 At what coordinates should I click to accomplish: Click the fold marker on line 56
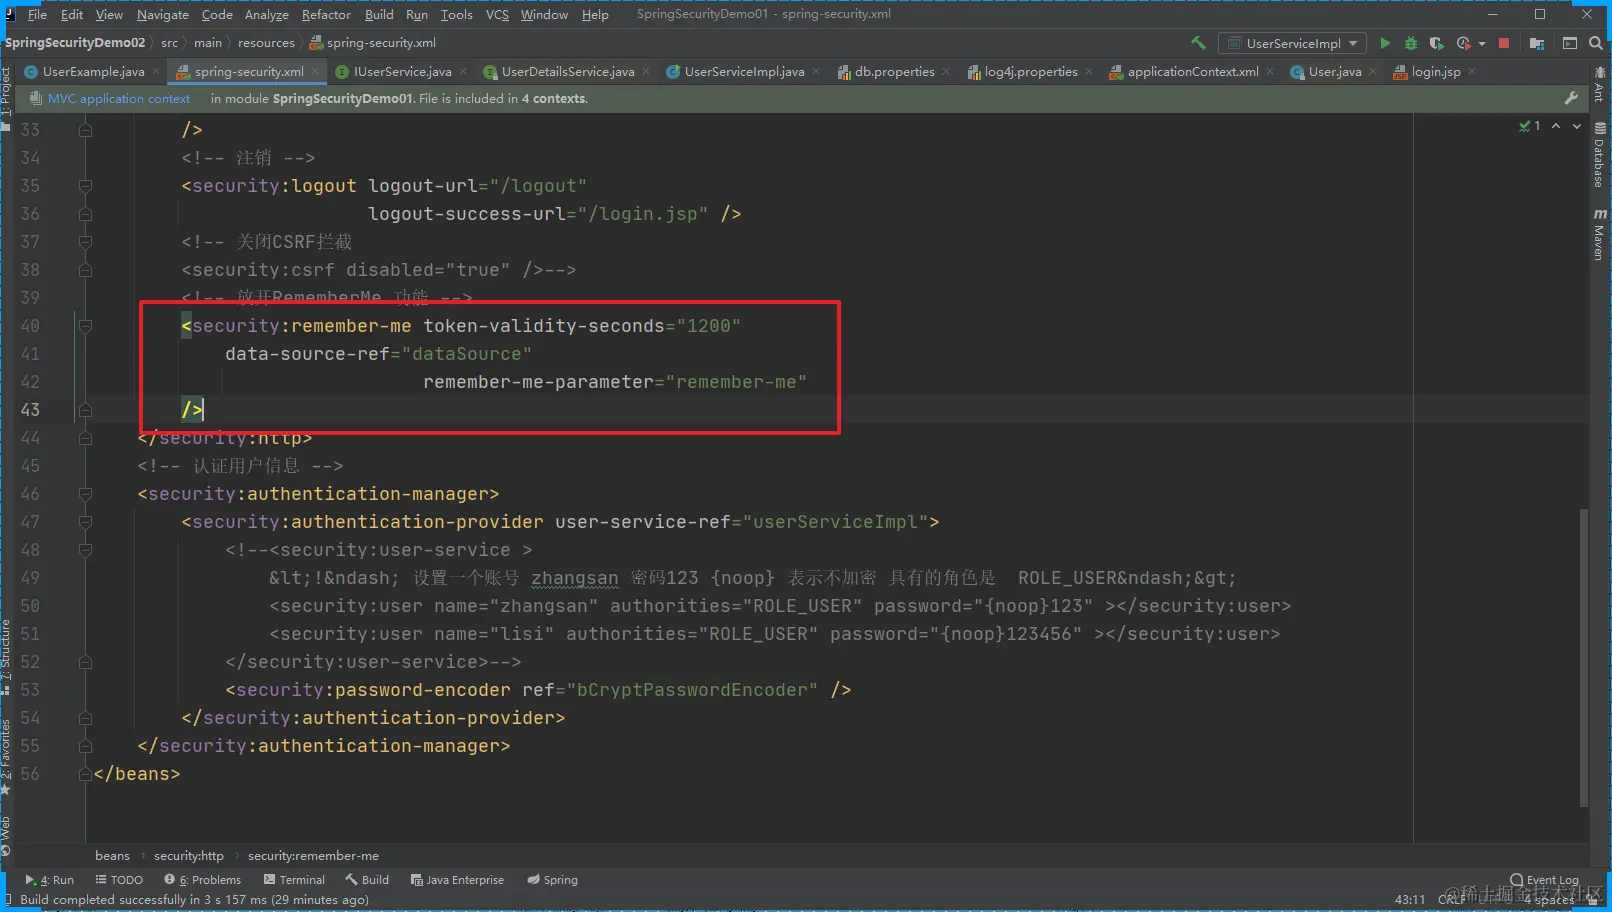tap(85, 774)
